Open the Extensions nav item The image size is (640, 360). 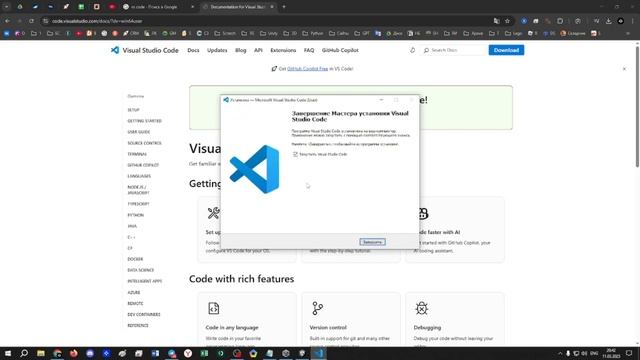[283, 50]
